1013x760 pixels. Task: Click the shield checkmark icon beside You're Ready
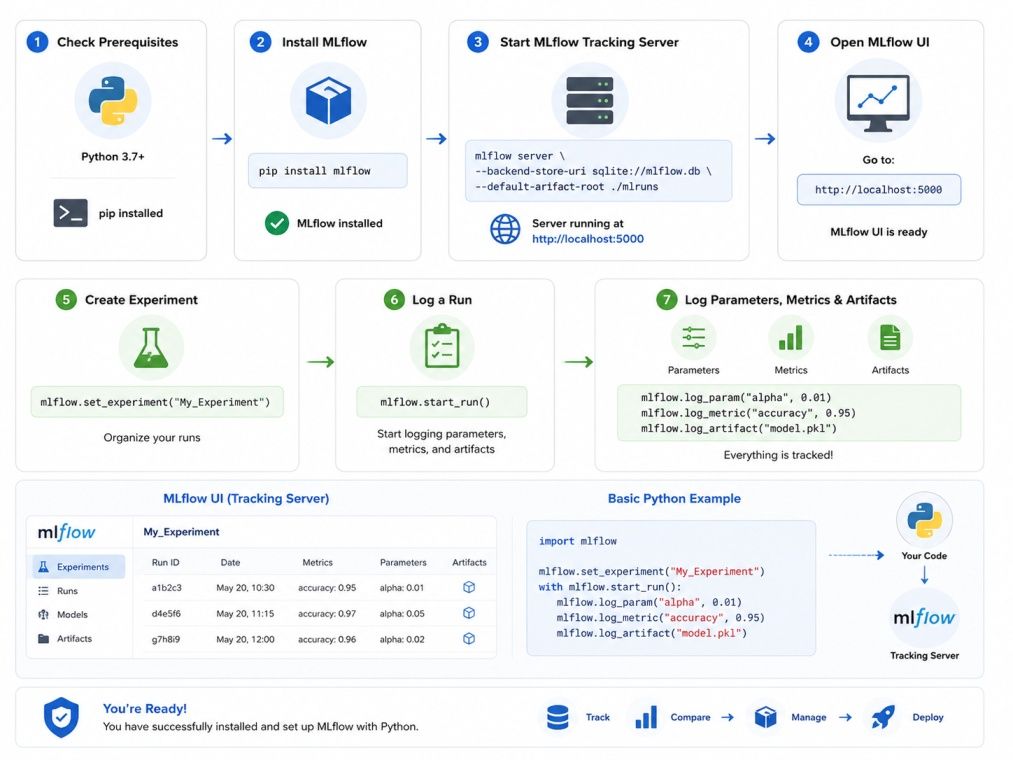click(x=61, y=717)
